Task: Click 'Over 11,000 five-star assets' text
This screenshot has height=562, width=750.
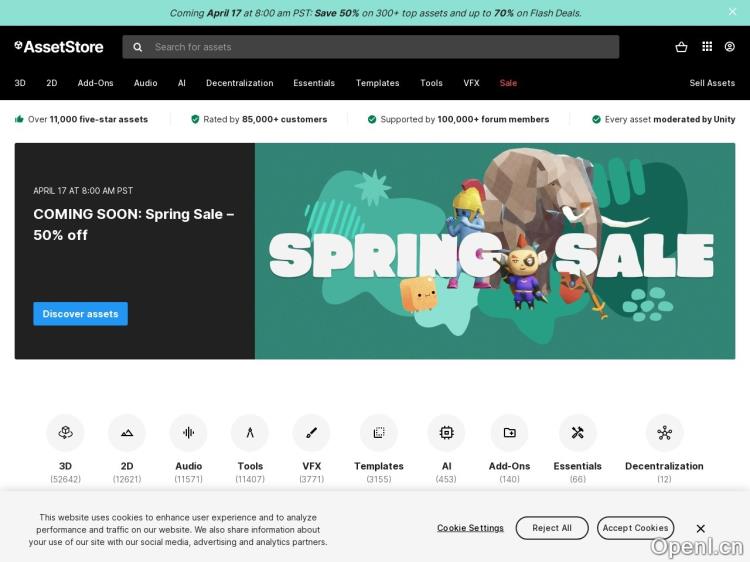Action: tap(88, 119)
